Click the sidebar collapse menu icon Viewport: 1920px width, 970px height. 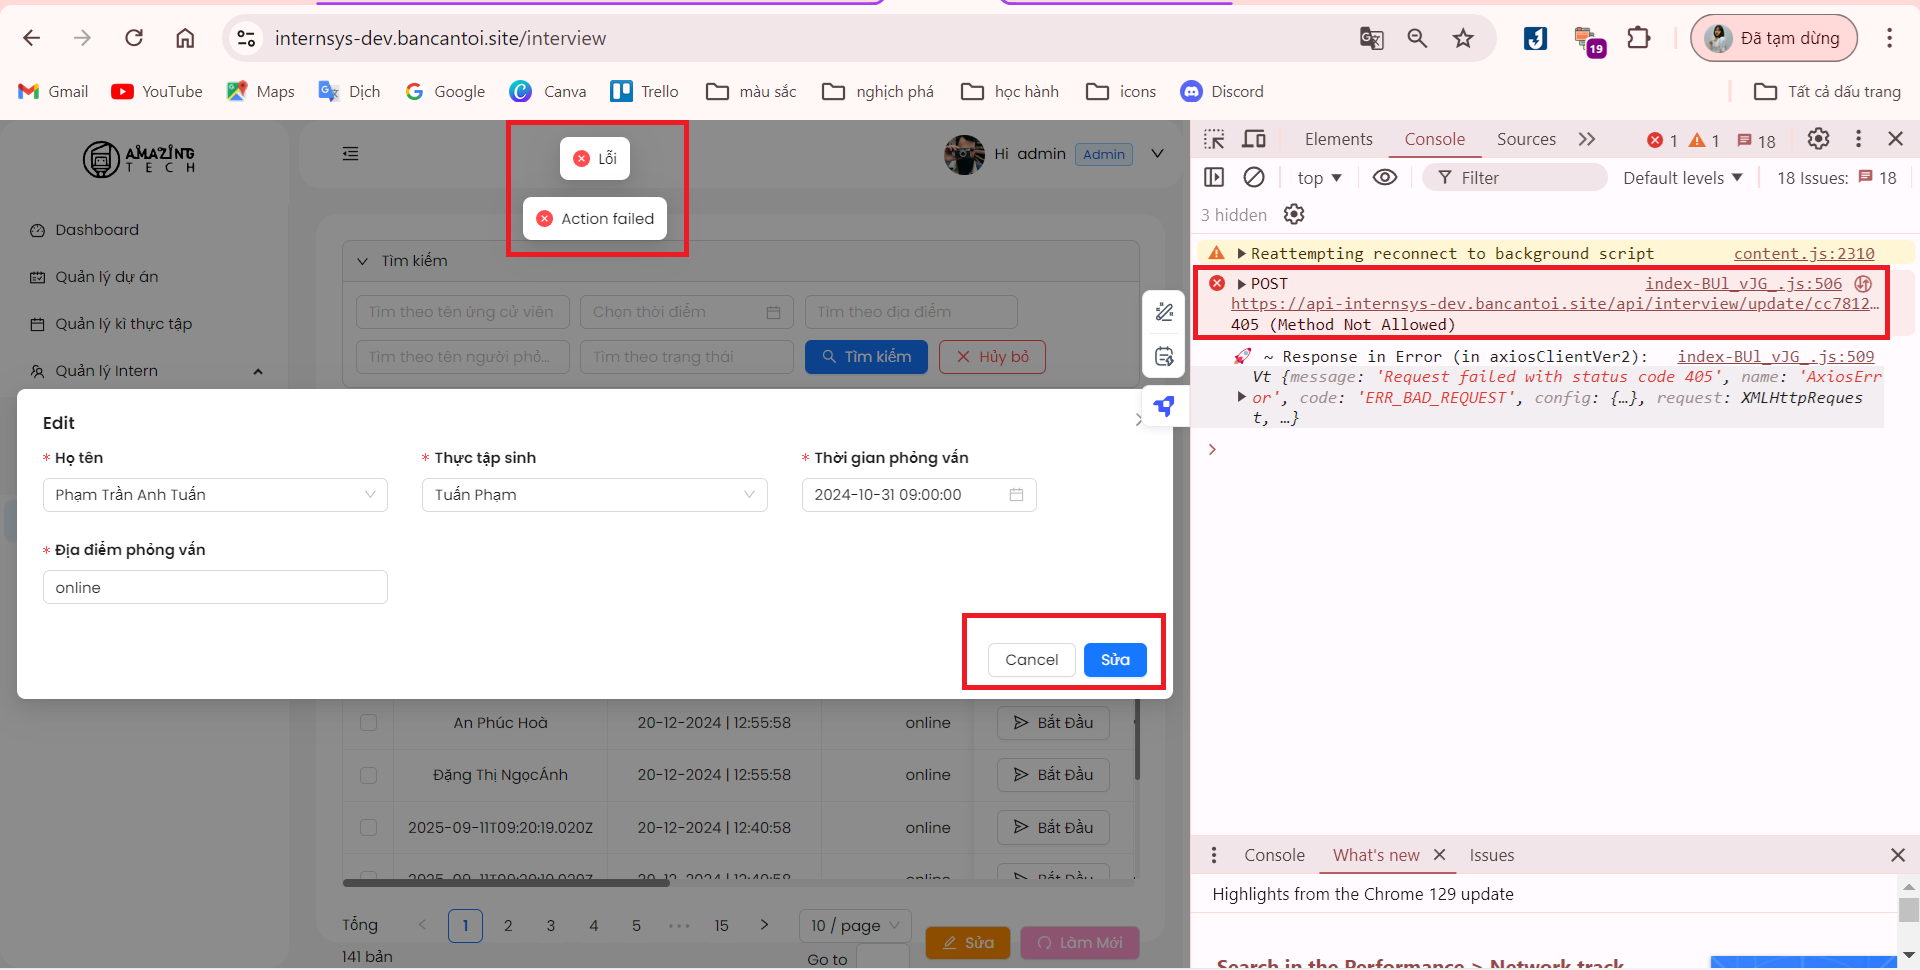click(x=350, y=154)
